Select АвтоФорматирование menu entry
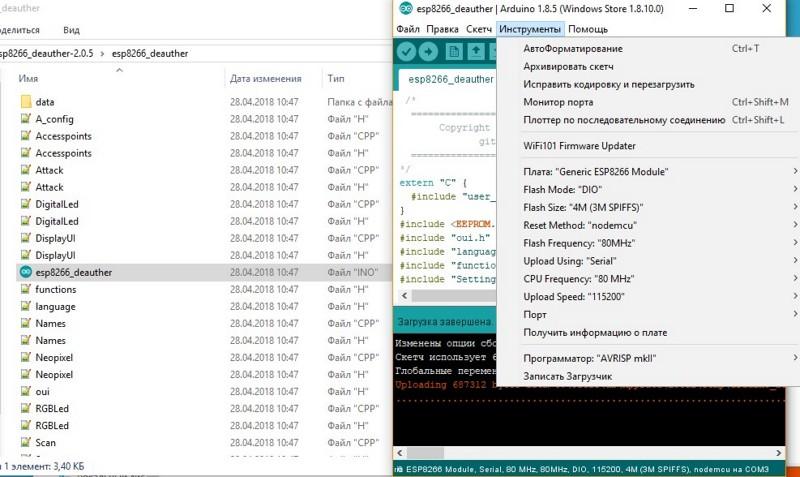Screen dimensions: 800x477 (x=573, y=48)
